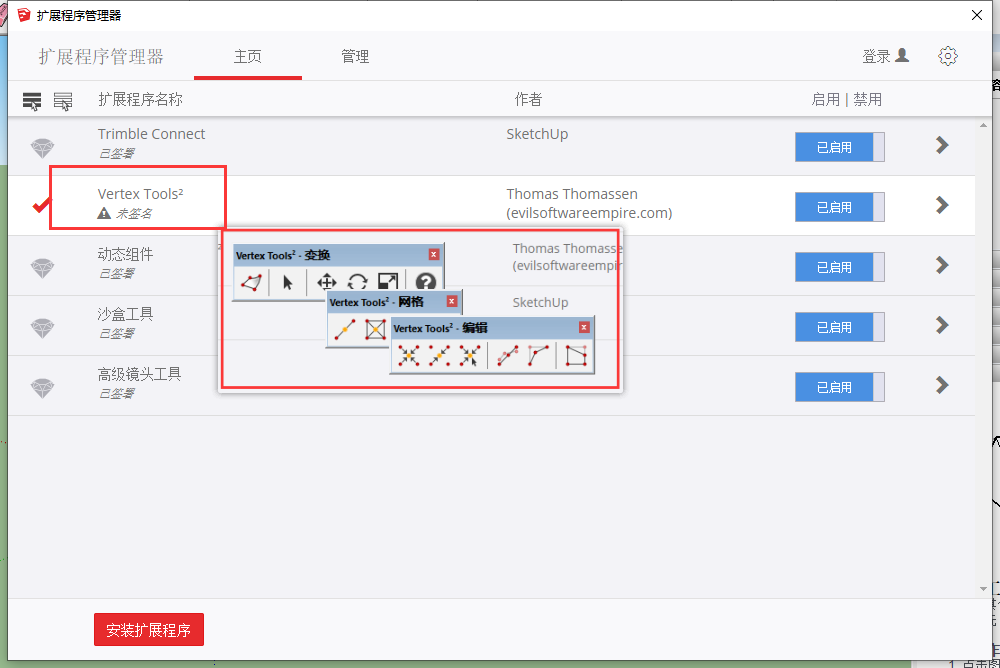Click the list scrollbar up arrow
Image resolution: width=1000 pixels, height=668 pixels.
coord(983,126)
